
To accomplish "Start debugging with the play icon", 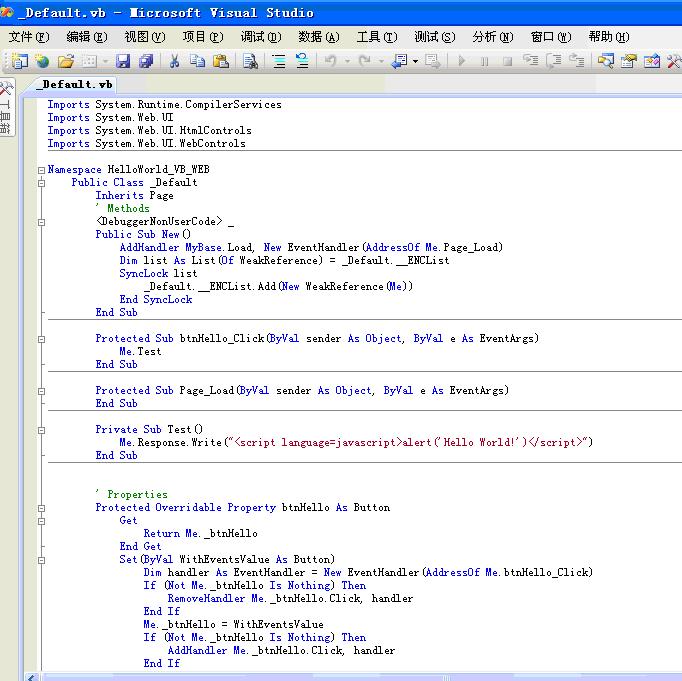I will (x=462, y=61).
